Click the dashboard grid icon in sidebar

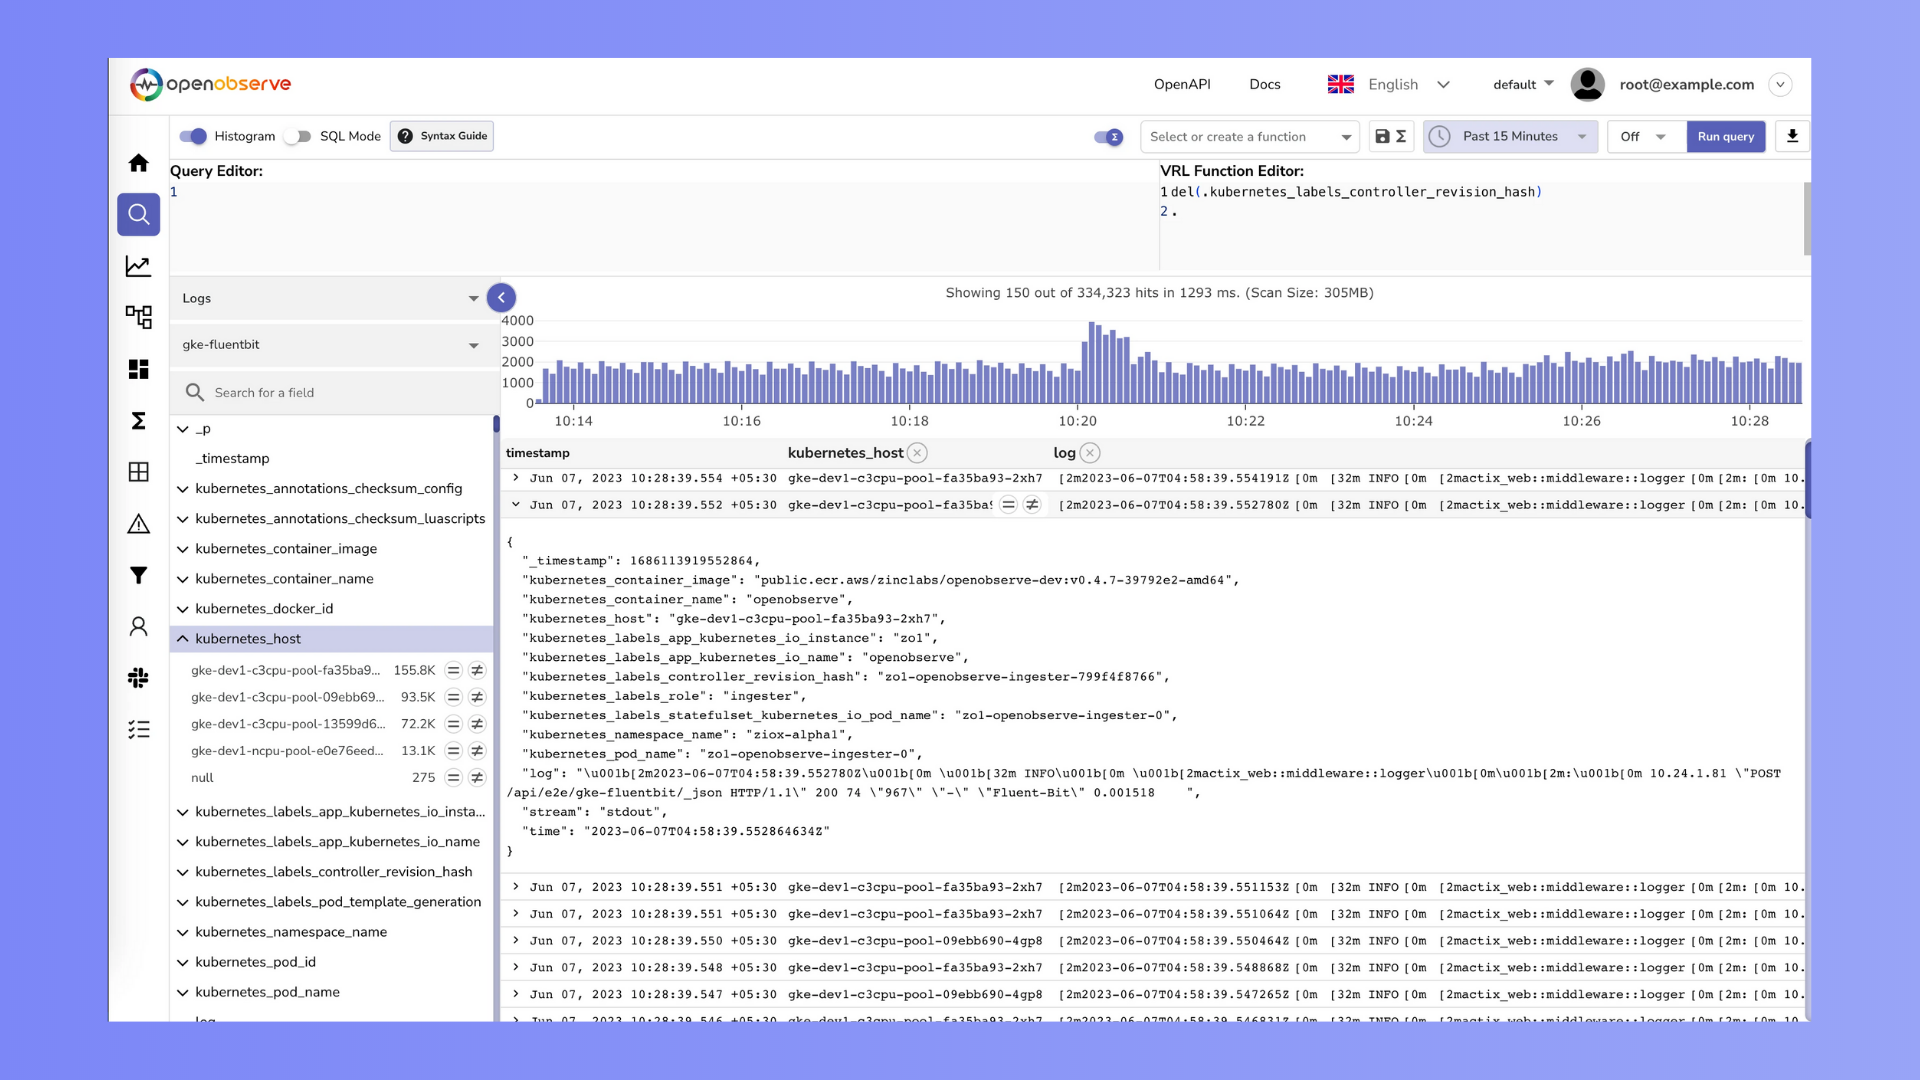coord(138,368)
